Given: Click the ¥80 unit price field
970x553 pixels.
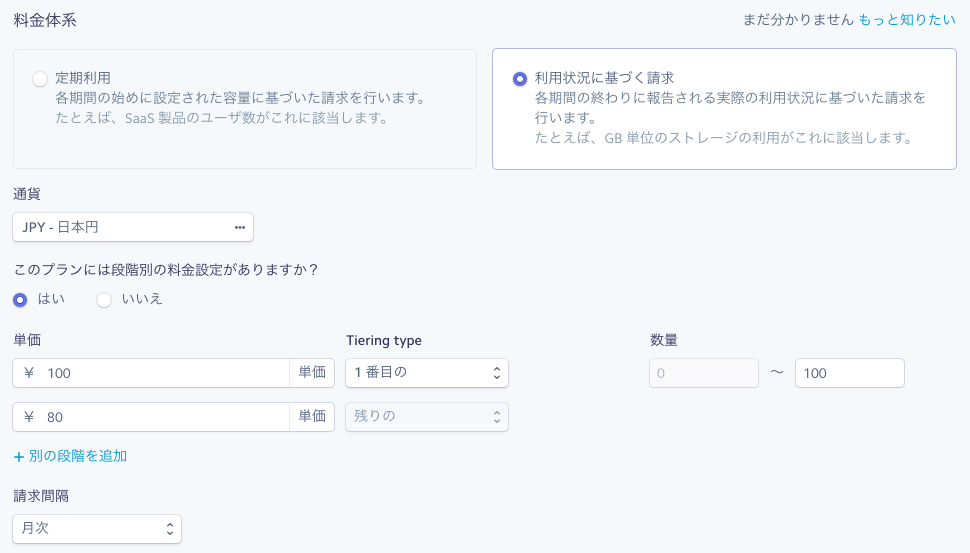Looking at the screenshot, I should coord(151,417).
